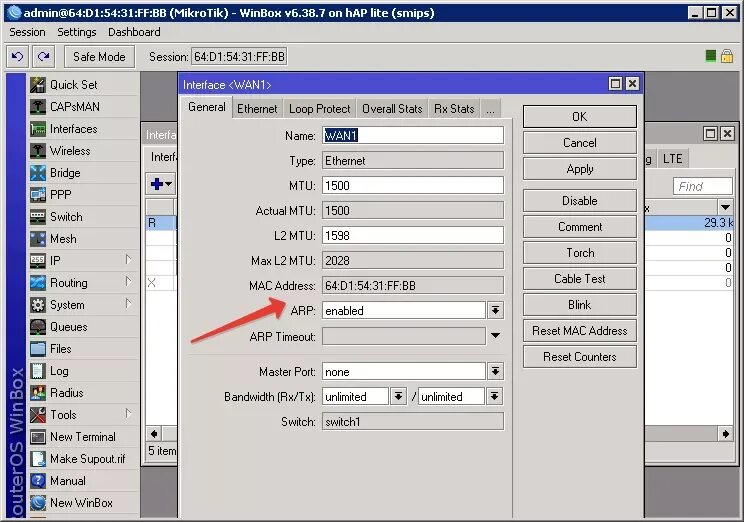Open the Tx bandwidth dropdown

[x=494, y=396]
